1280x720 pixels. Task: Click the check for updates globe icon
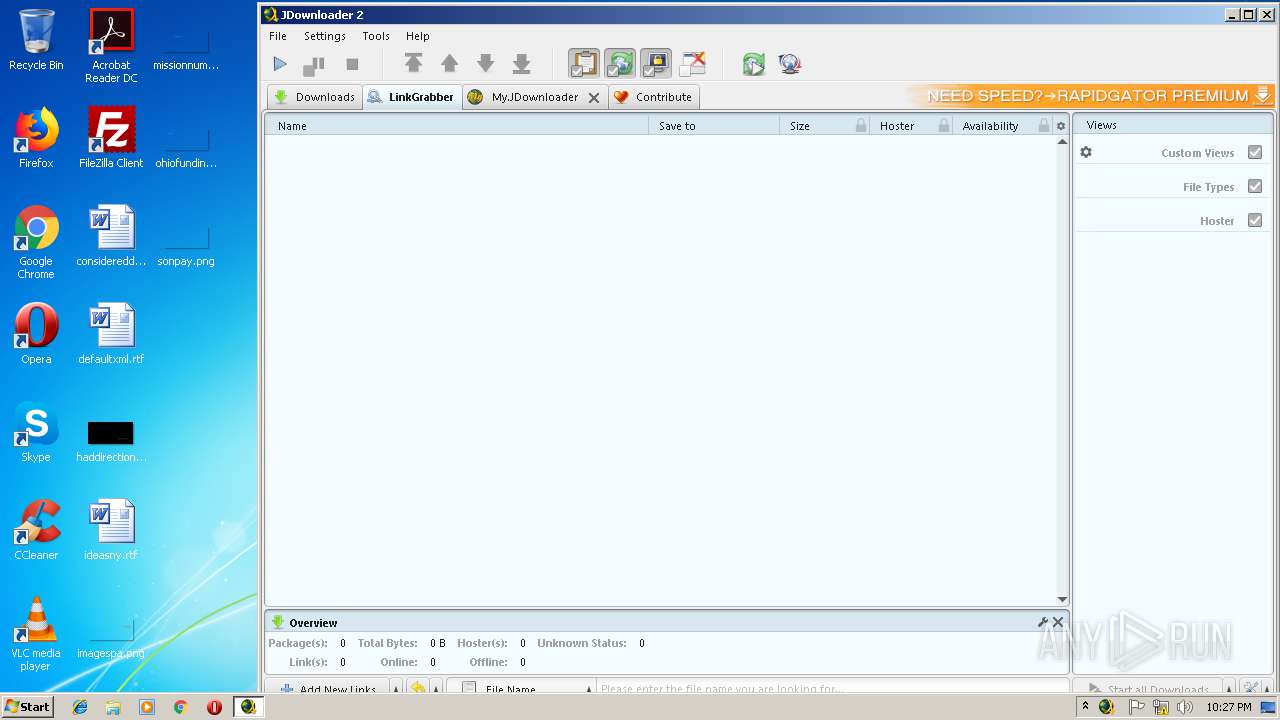[790, 64]
